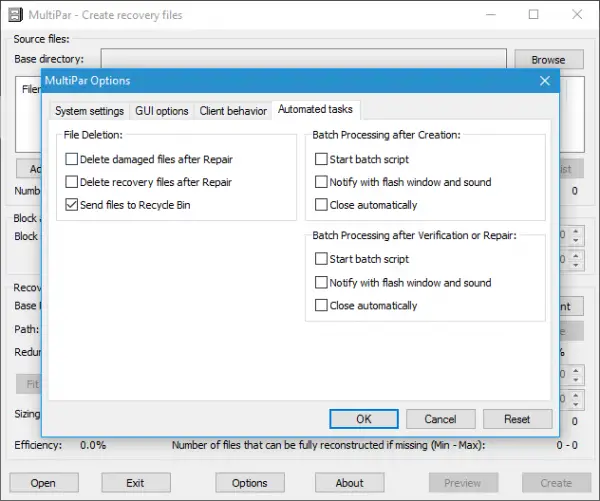Enable Start batch script after Creation

(x=321, y=159)
